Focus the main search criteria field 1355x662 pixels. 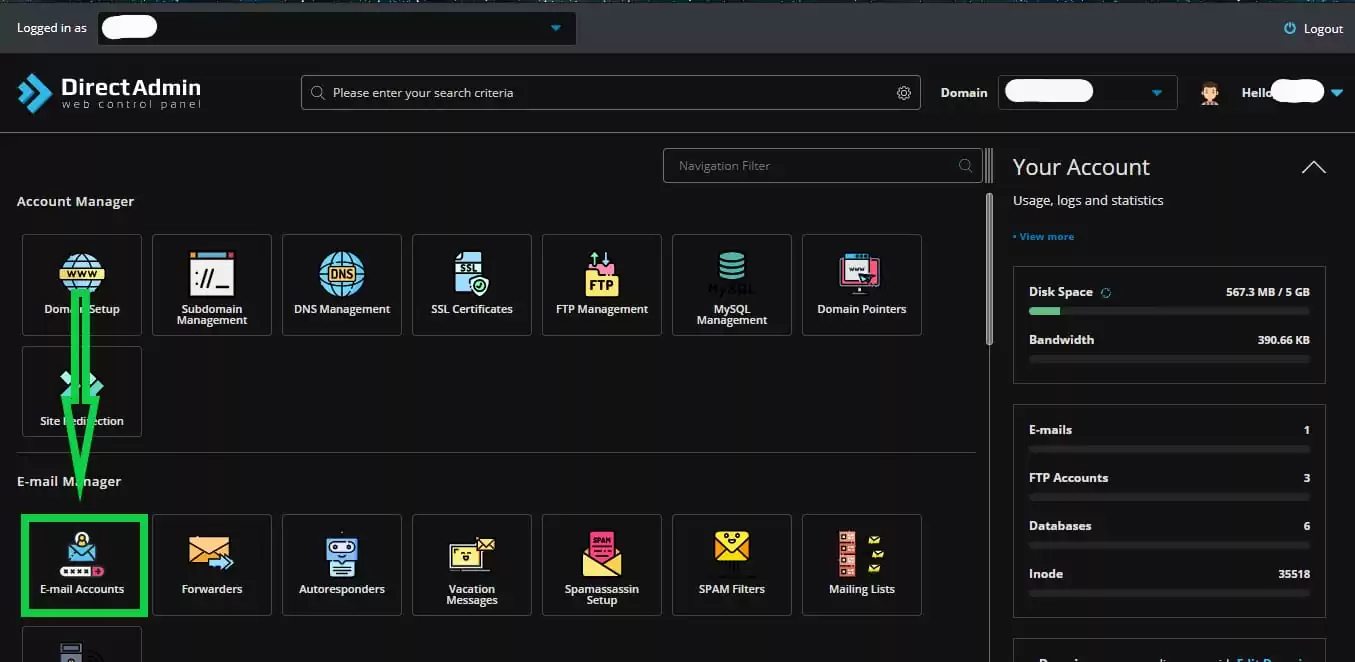click(x=611, y=93)
